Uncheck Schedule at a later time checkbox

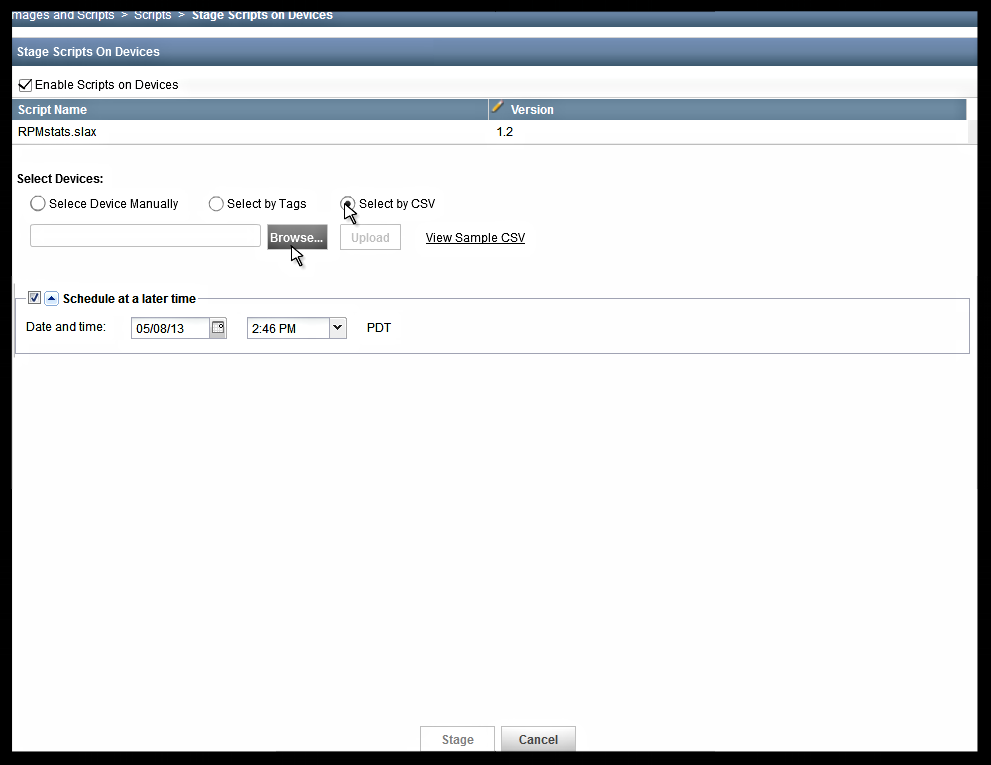35,298
